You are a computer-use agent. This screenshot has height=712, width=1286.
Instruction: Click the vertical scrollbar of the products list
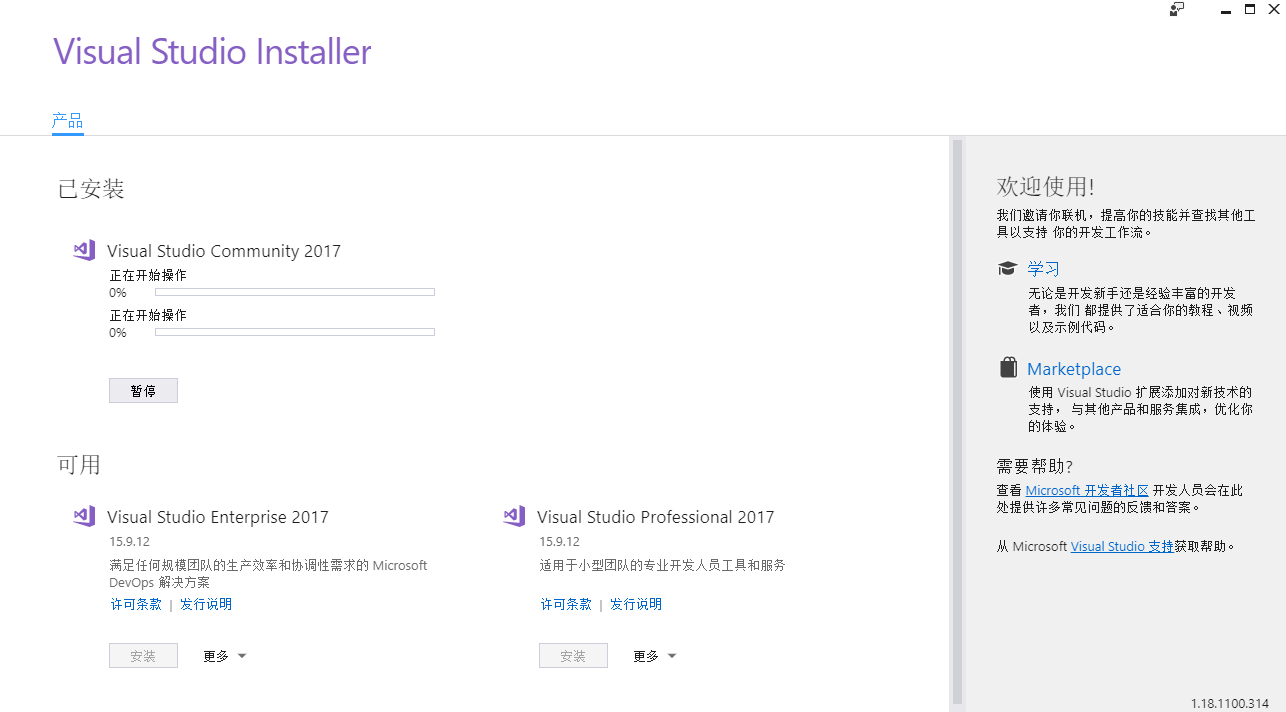(x=957, y=422)
